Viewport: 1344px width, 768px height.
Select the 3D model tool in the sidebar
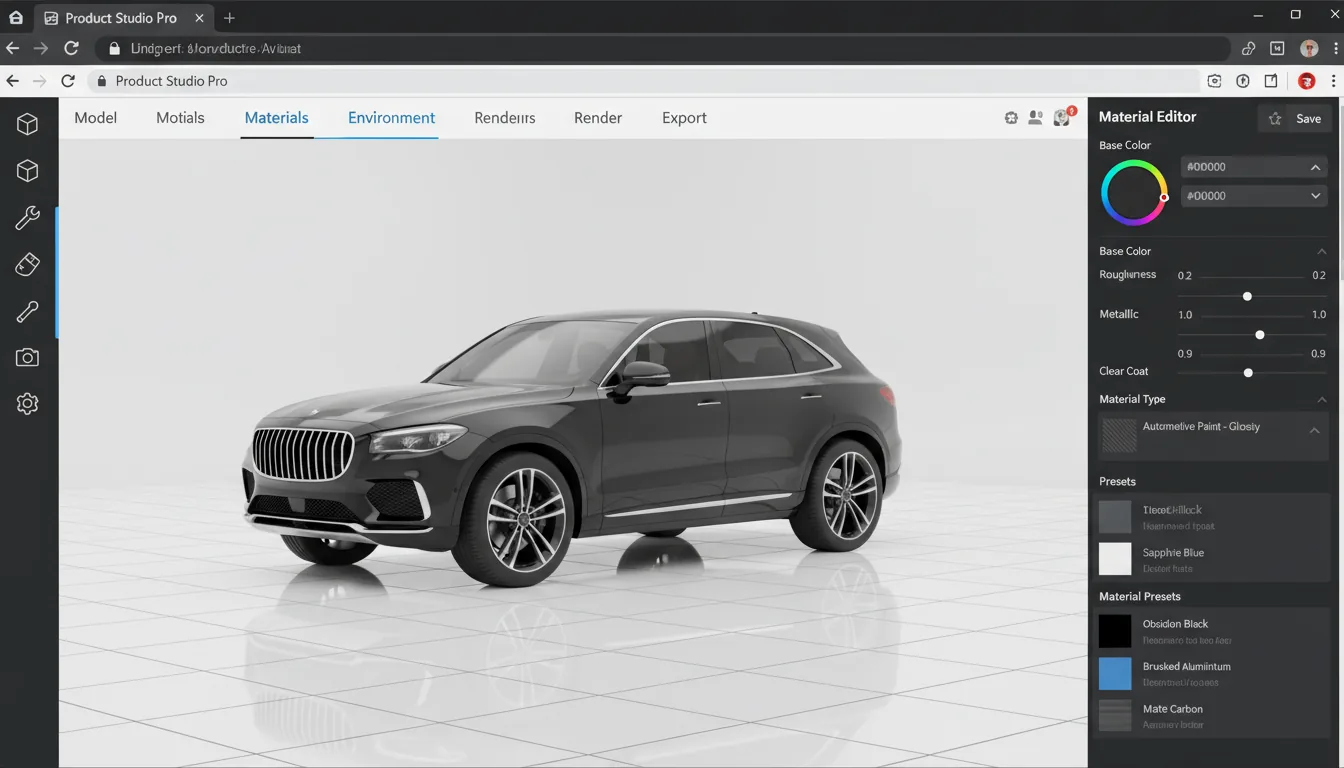pyautogui.click(x=26, y=123)
